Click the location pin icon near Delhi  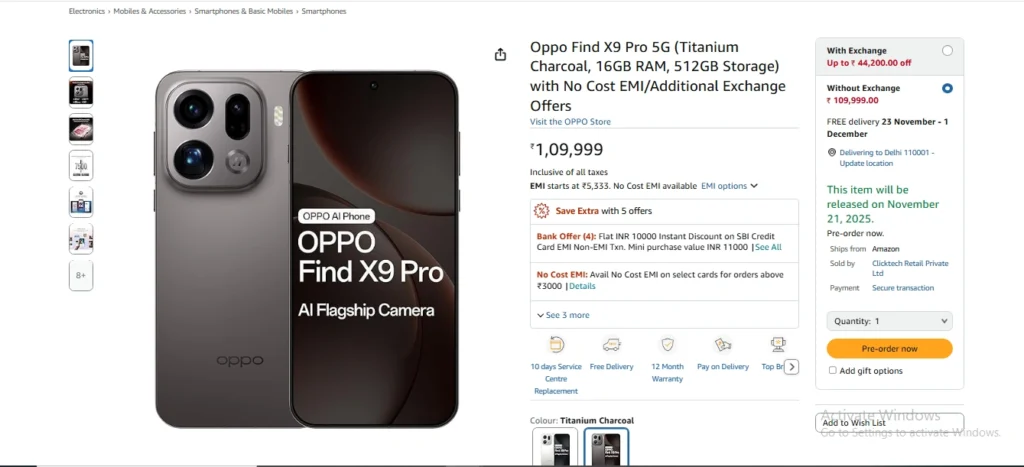click(832, 153)
